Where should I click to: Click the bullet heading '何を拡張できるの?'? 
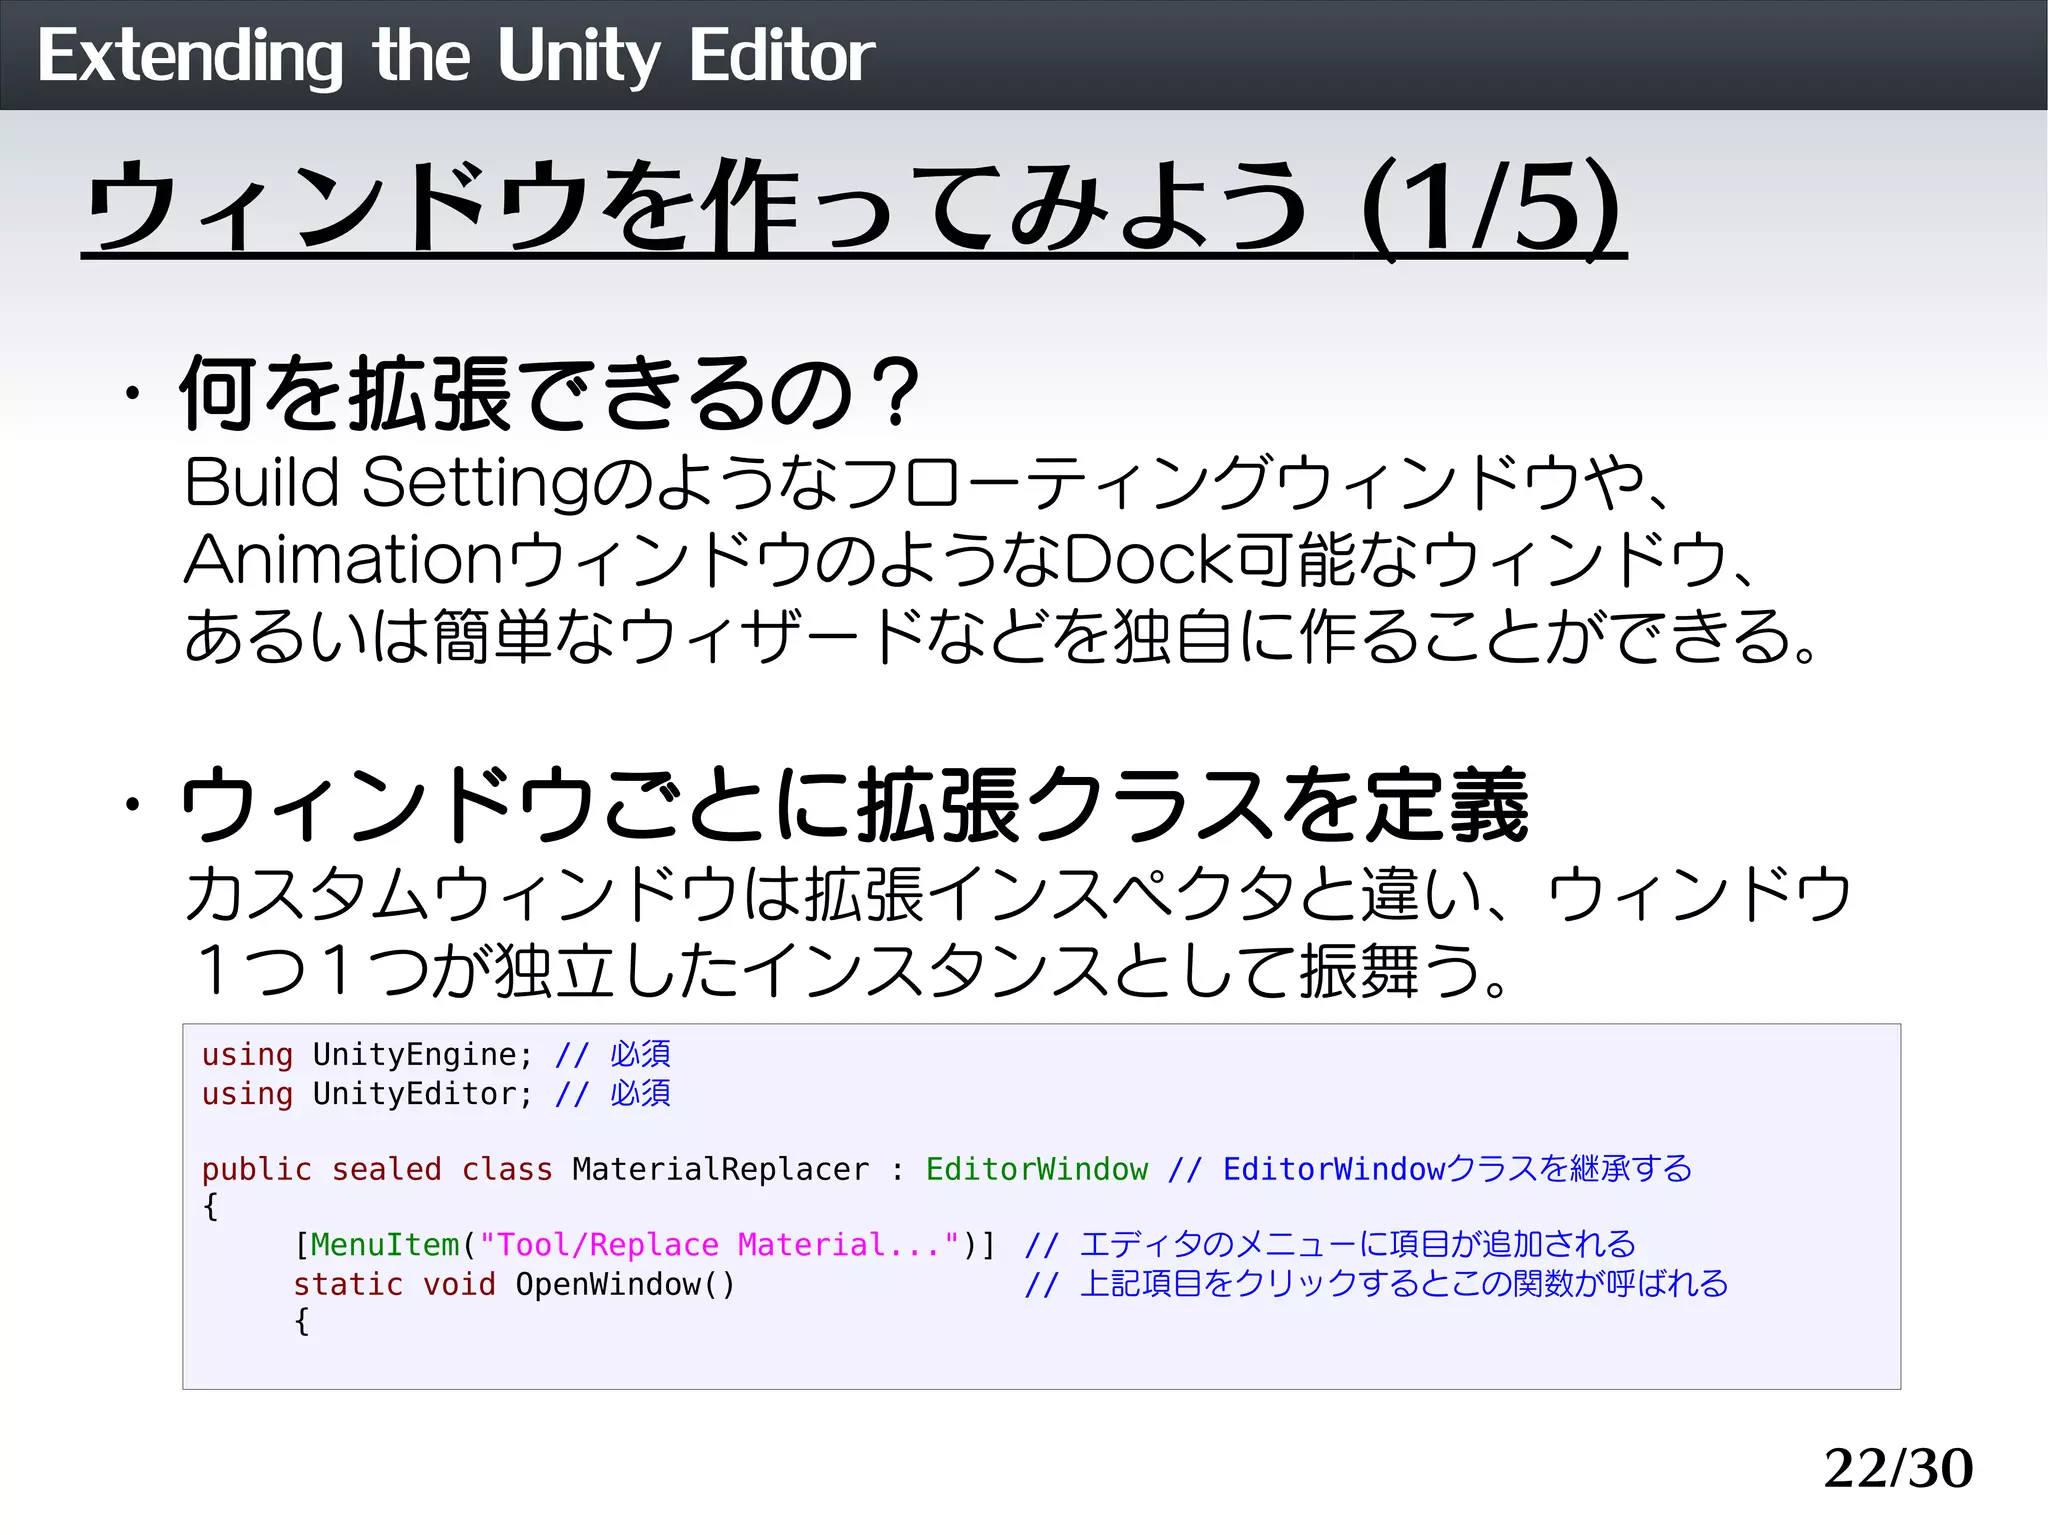click(549, 394)
